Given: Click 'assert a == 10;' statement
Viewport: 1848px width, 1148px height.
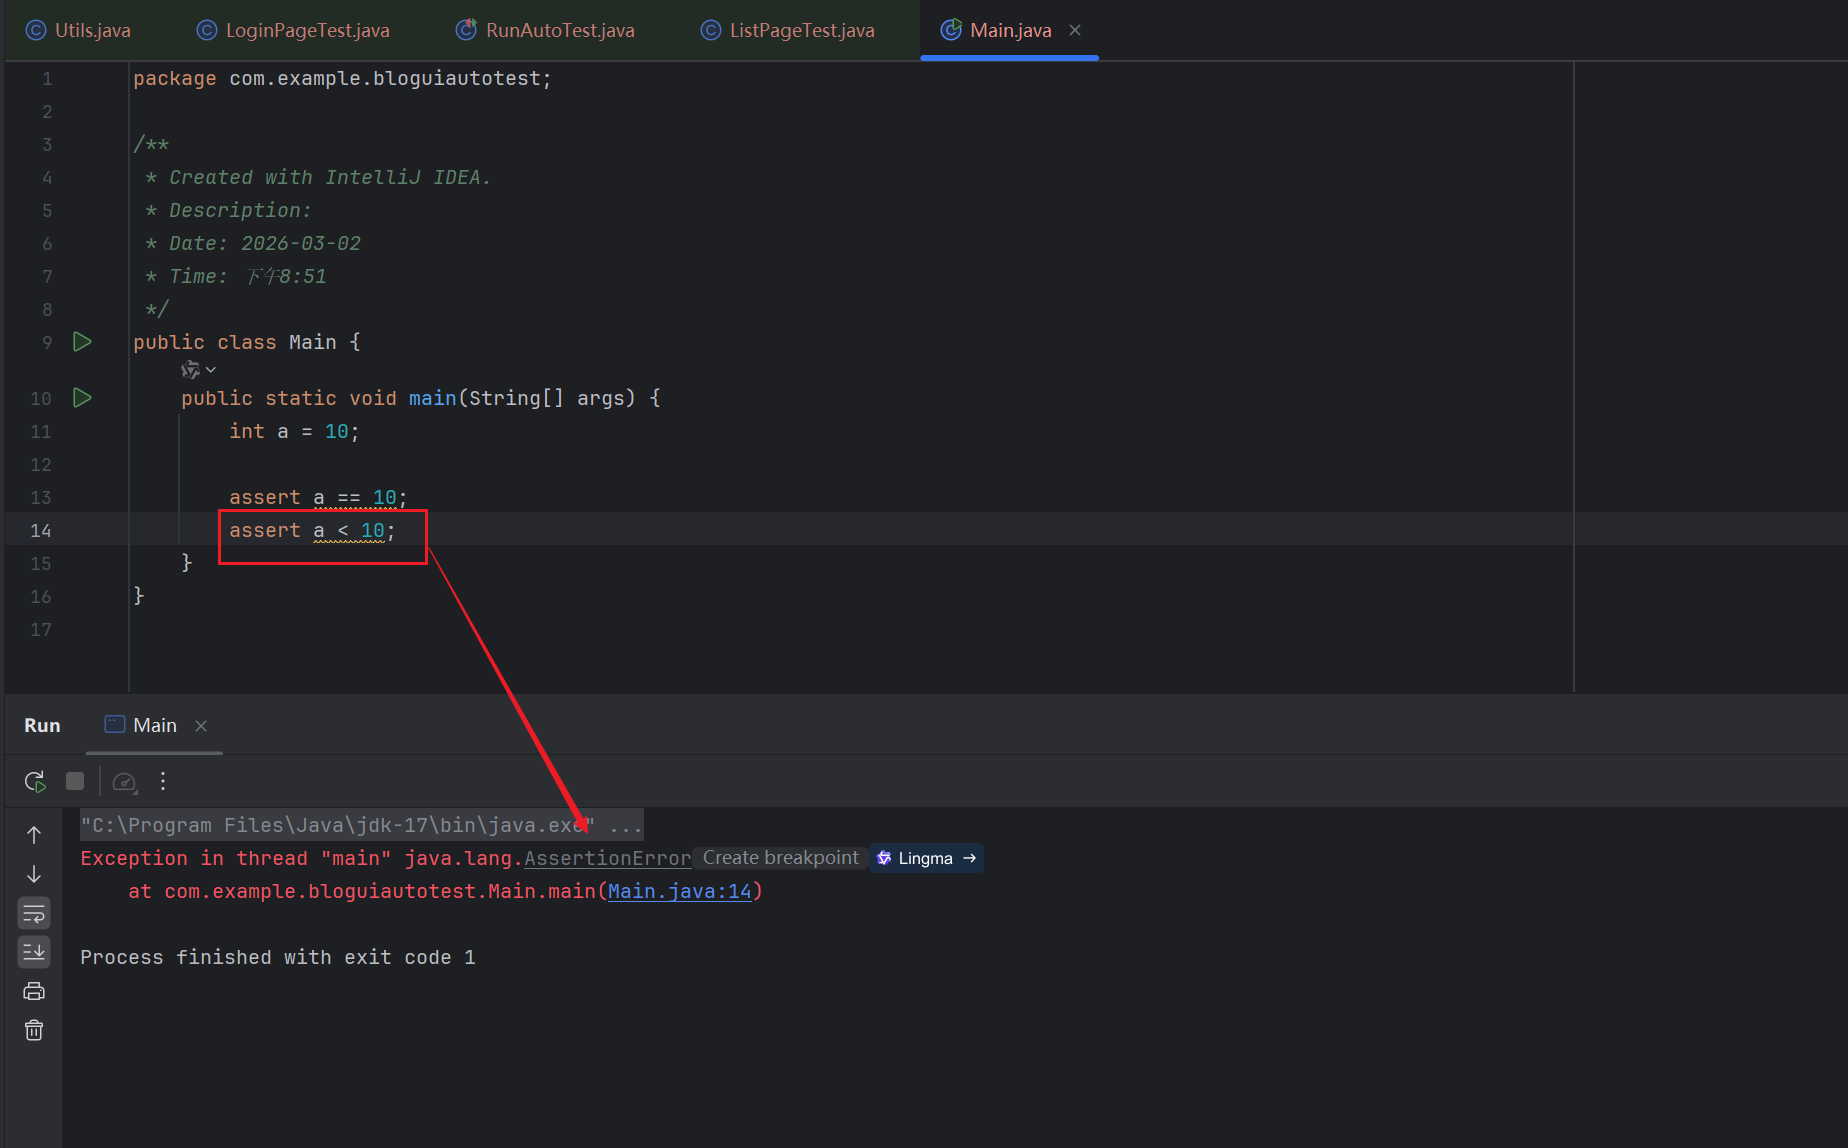Looking at the screenshot, I should [318, 497].
